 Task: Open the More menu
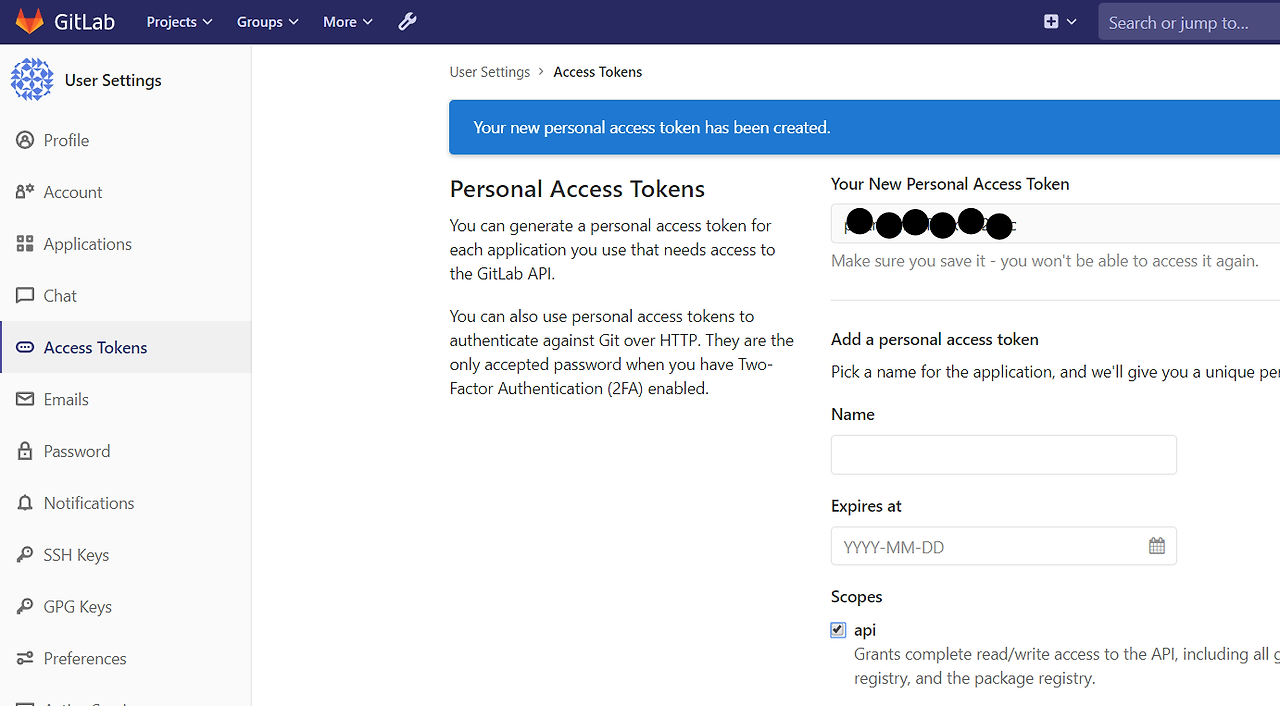point(346,21)
